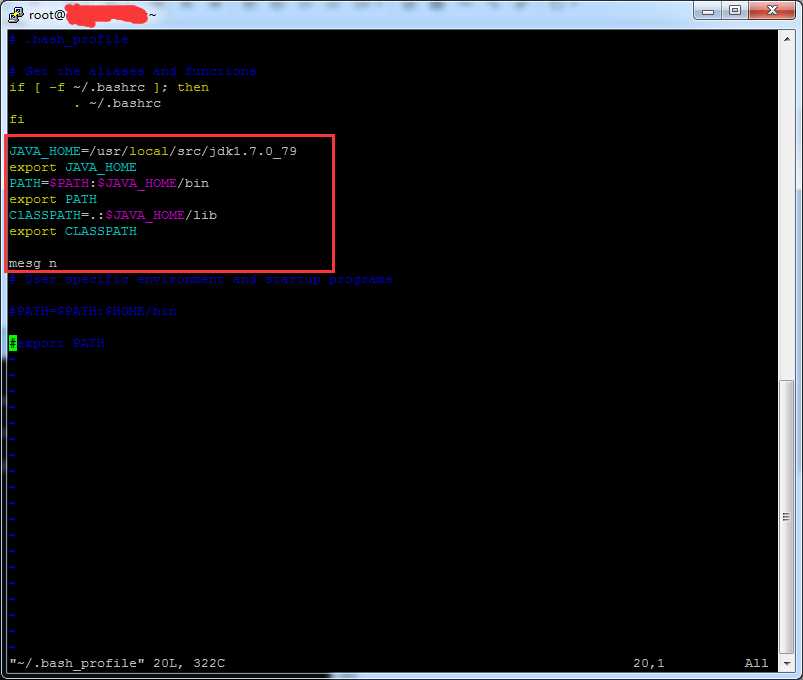Click the '# .bash_profile' comment line
This screenshot has width=803, height=680.
pyautogui.click(x=69, y=39)
